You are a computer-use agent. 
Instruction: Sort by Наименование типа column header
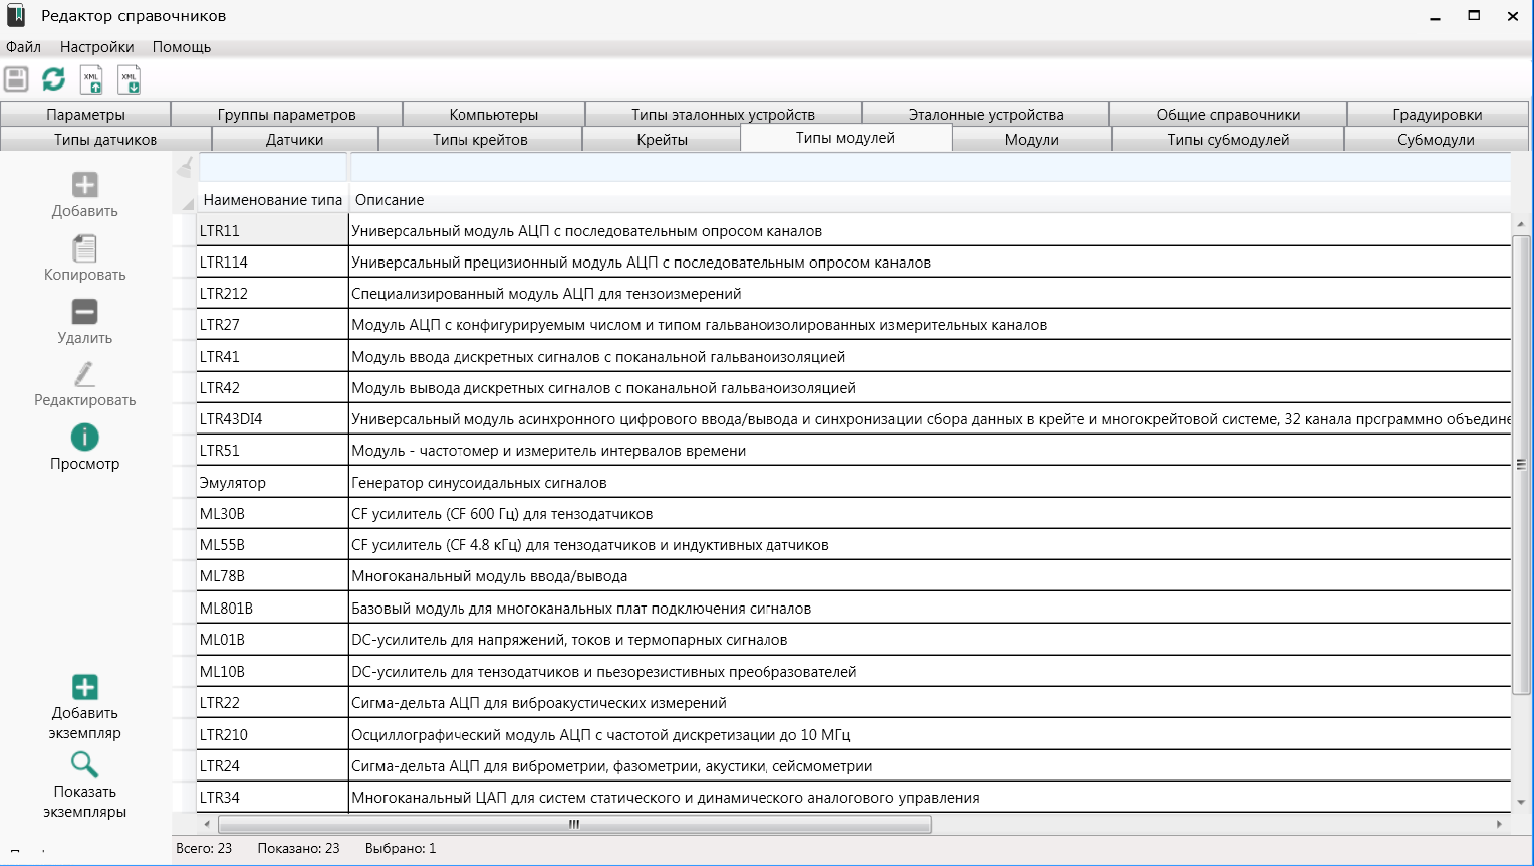click(273, 200)
